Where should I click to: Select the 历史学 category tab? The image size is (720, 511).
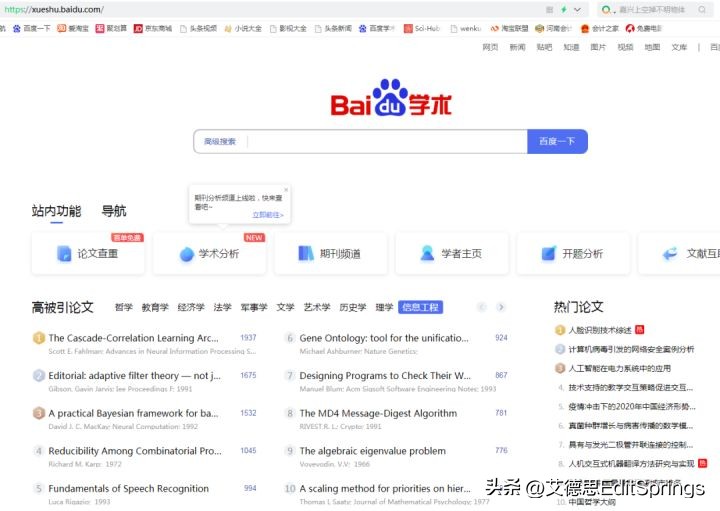click(x=353, y=307)
